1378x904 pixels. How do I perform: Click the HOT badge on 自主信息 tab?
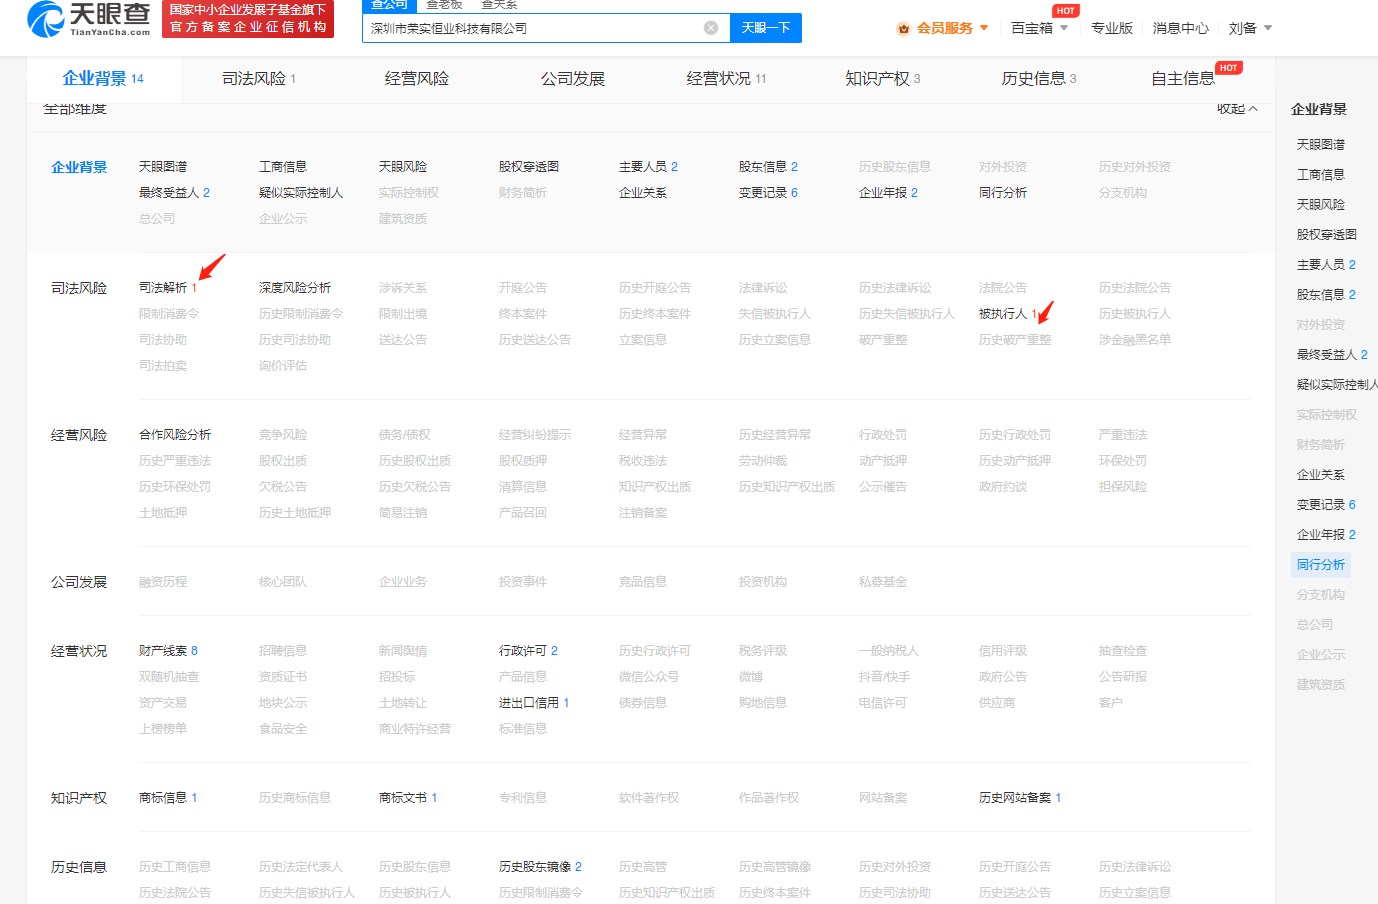[1228, 68]
